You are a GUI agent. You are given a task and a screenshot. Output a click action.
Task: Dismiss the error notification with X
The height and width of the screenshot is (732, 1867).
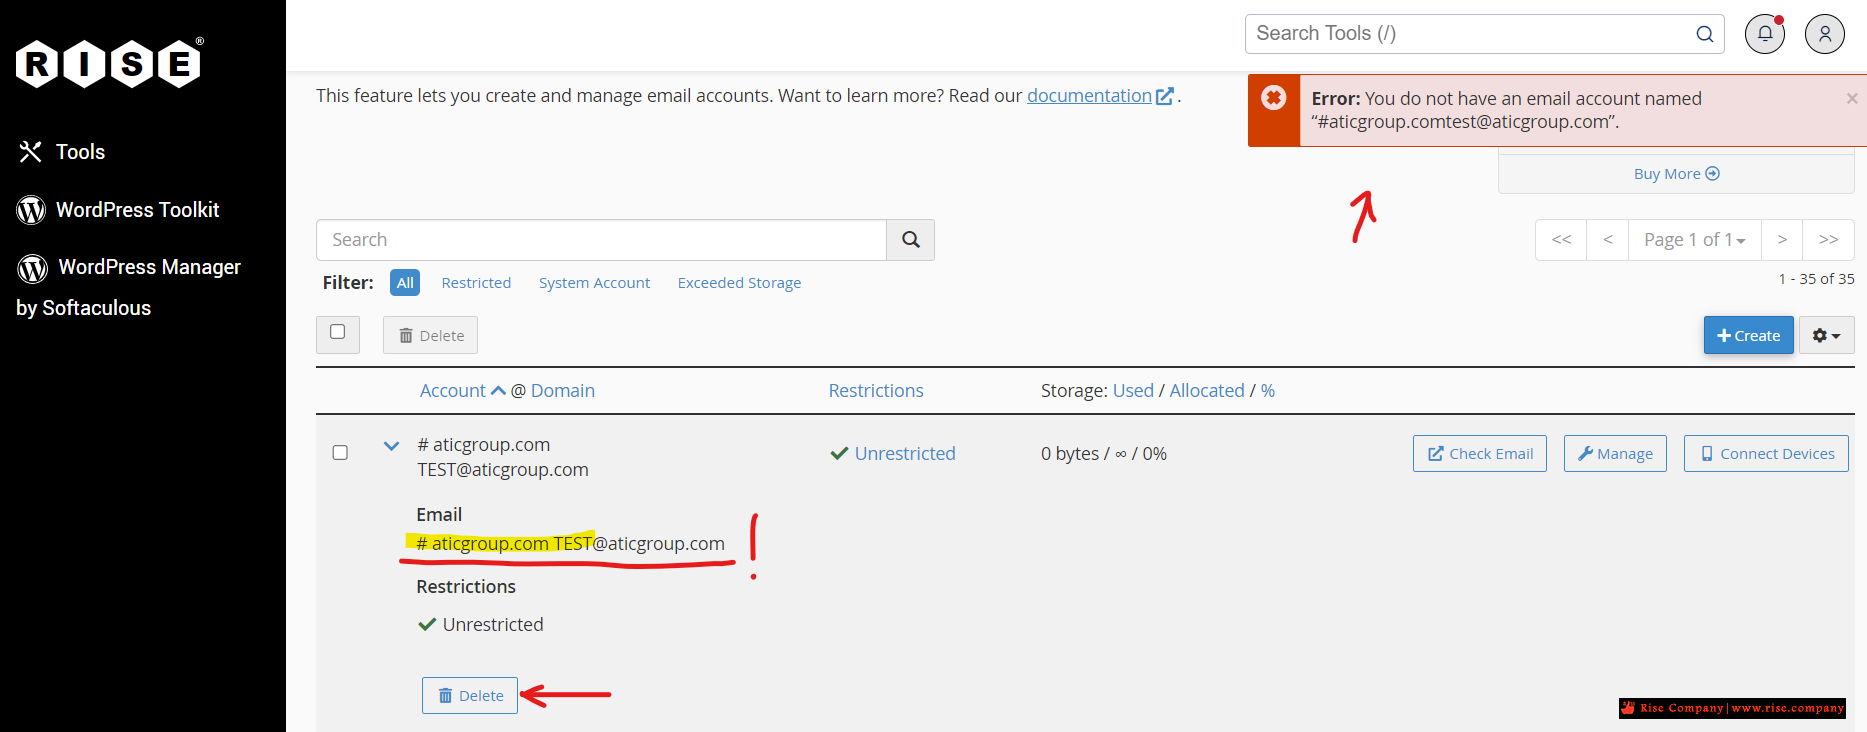coord(1851,98)
